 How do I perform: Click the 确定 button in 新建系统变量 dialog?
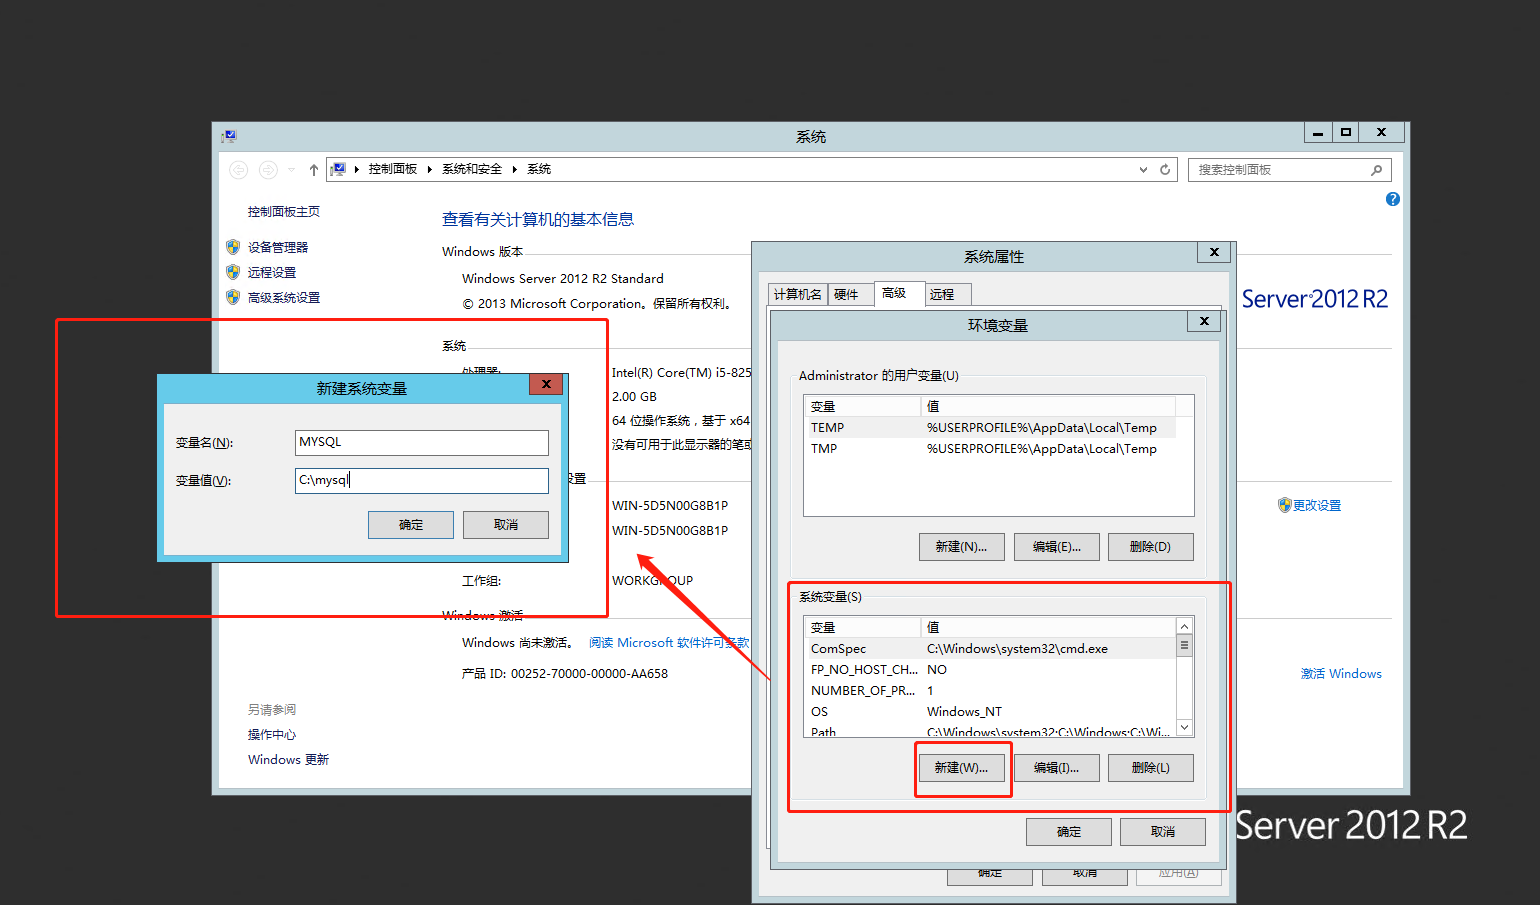[x=410, y=524]
